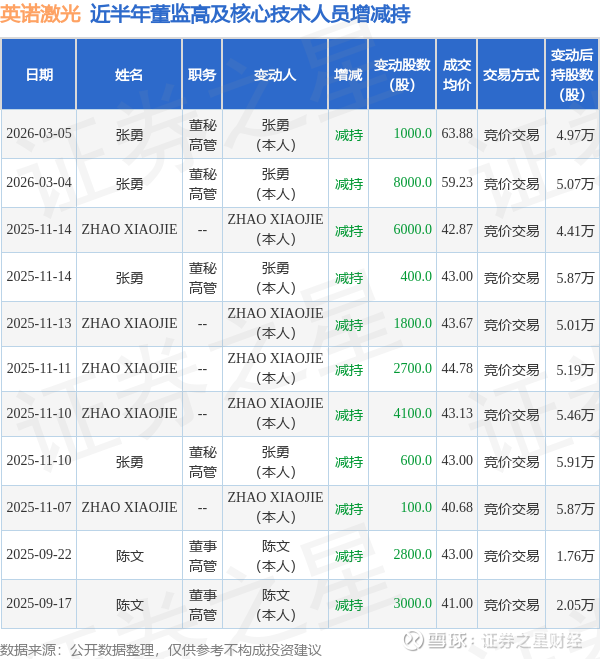
Task: Click the average price 44.78
Action: [457, 368]
